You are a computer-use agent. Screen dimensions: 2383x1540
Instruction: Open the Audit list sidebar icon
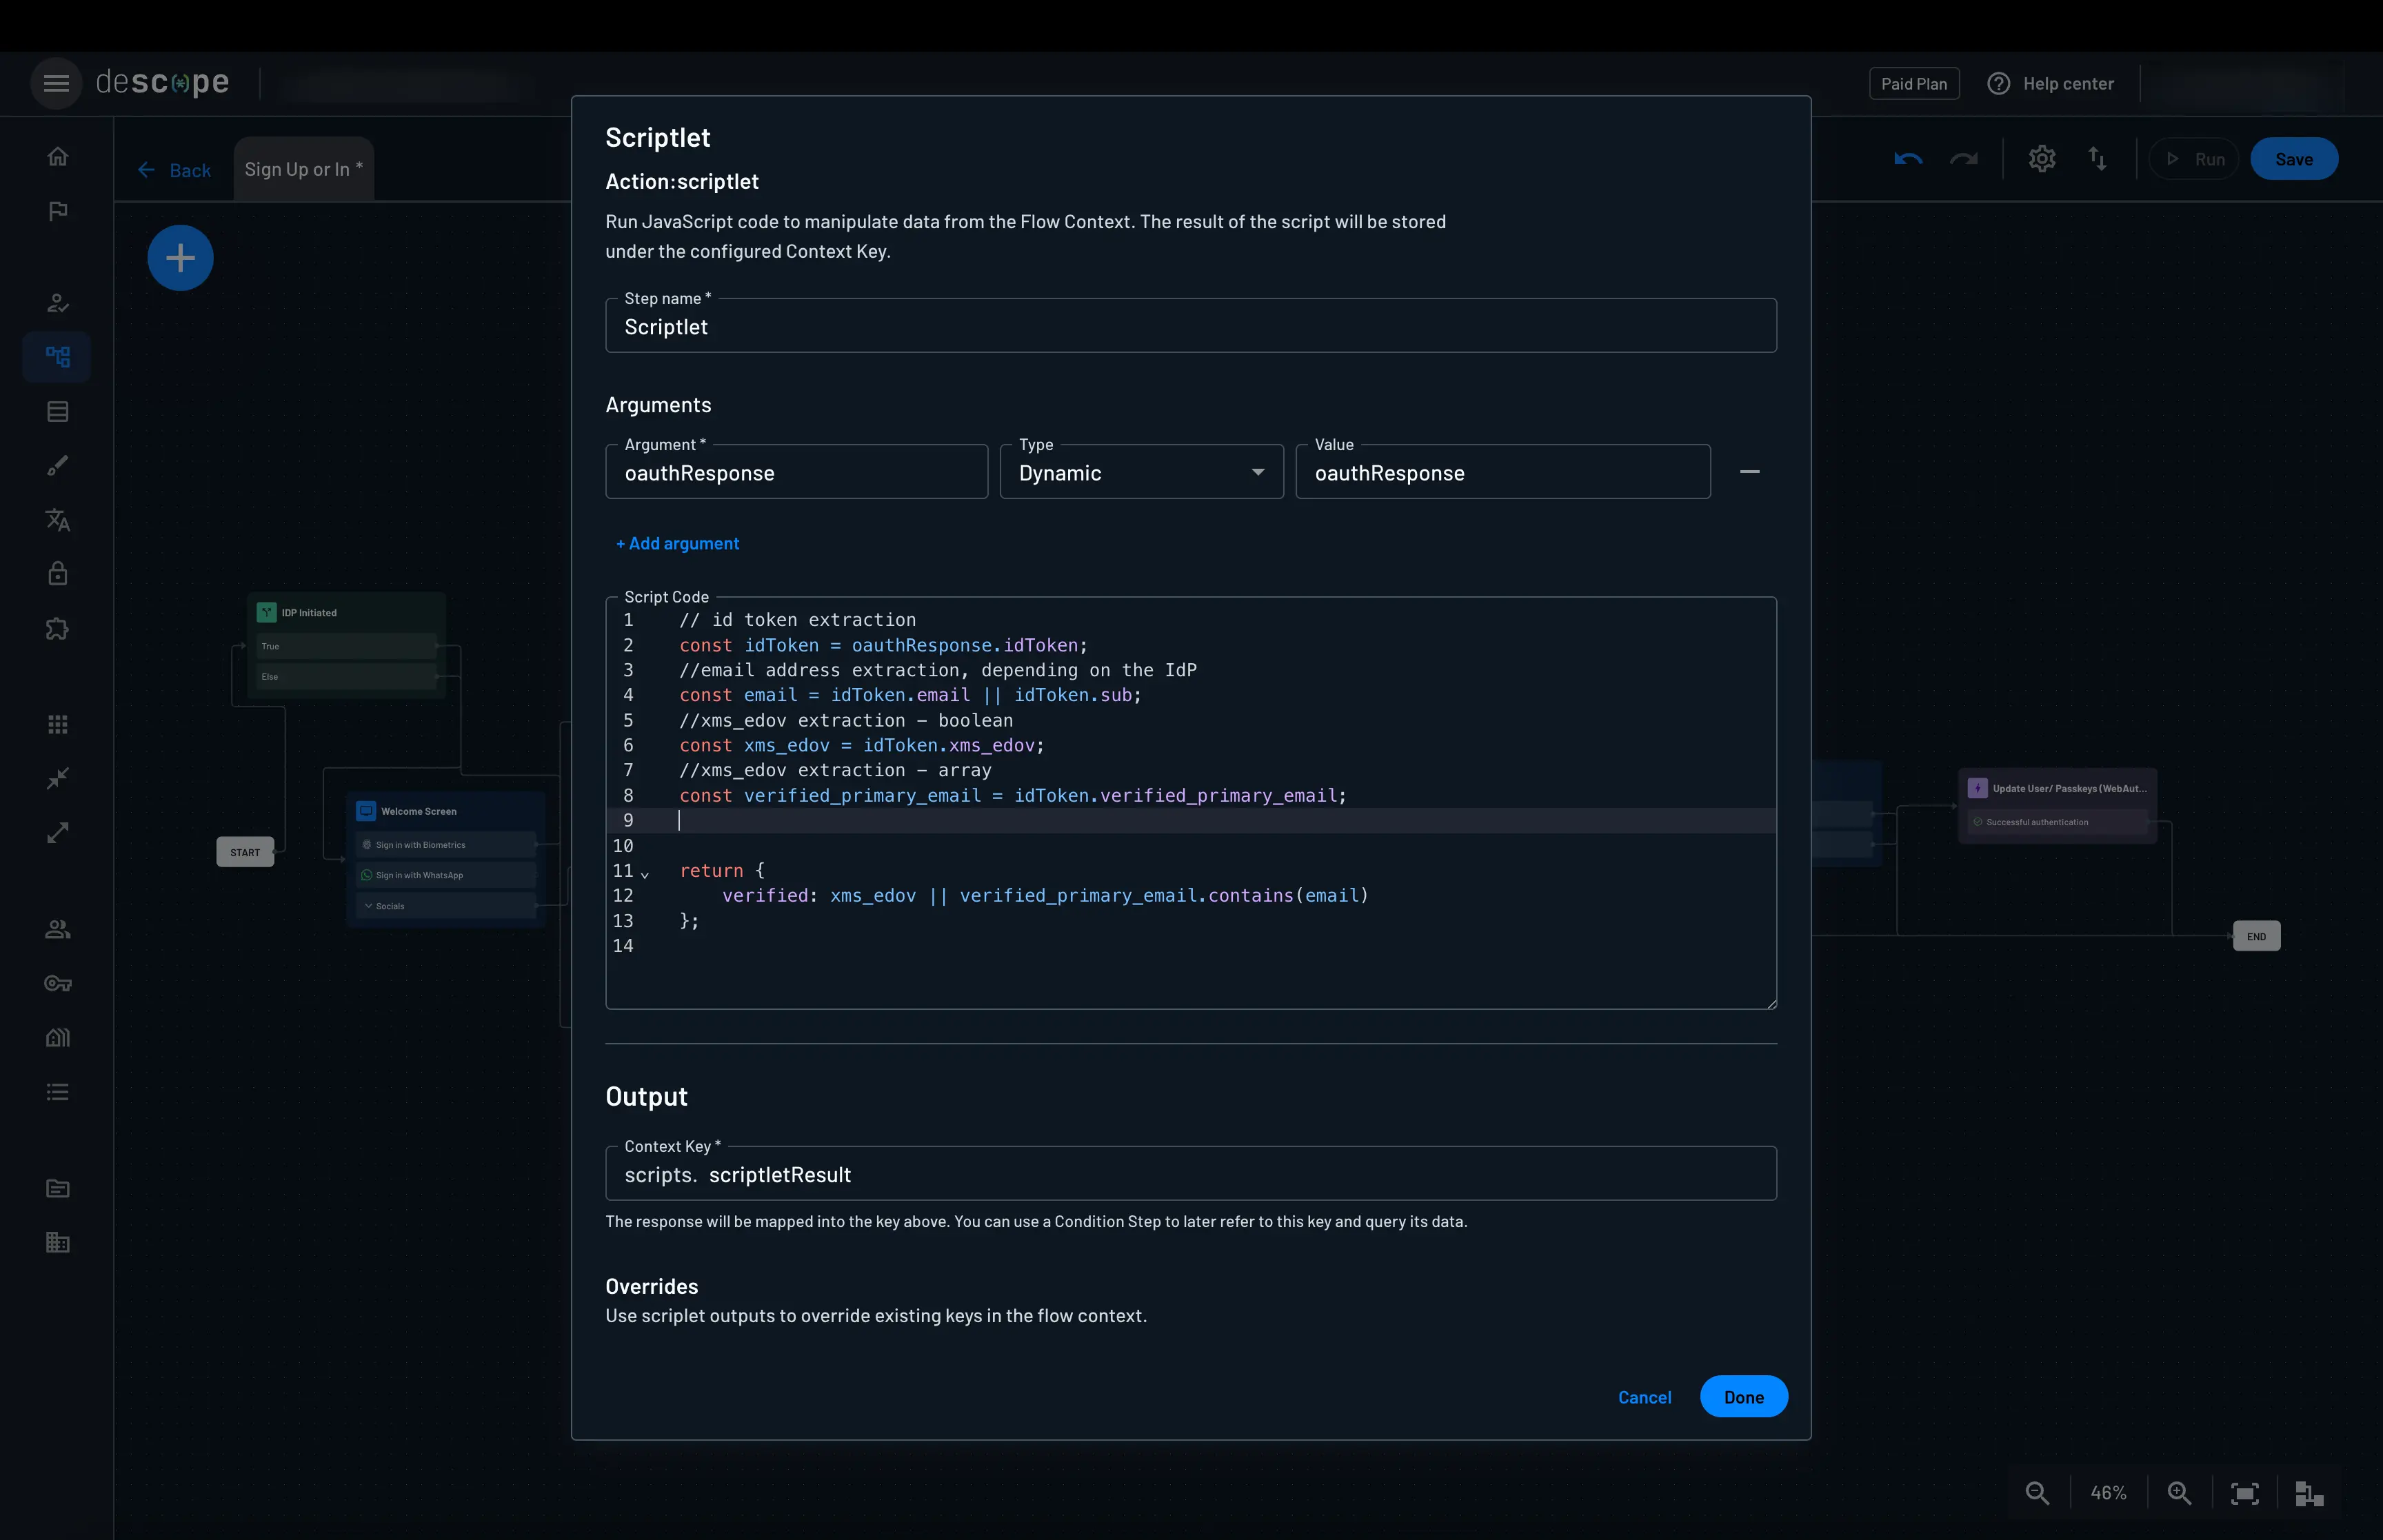(x=57, y=1092)
